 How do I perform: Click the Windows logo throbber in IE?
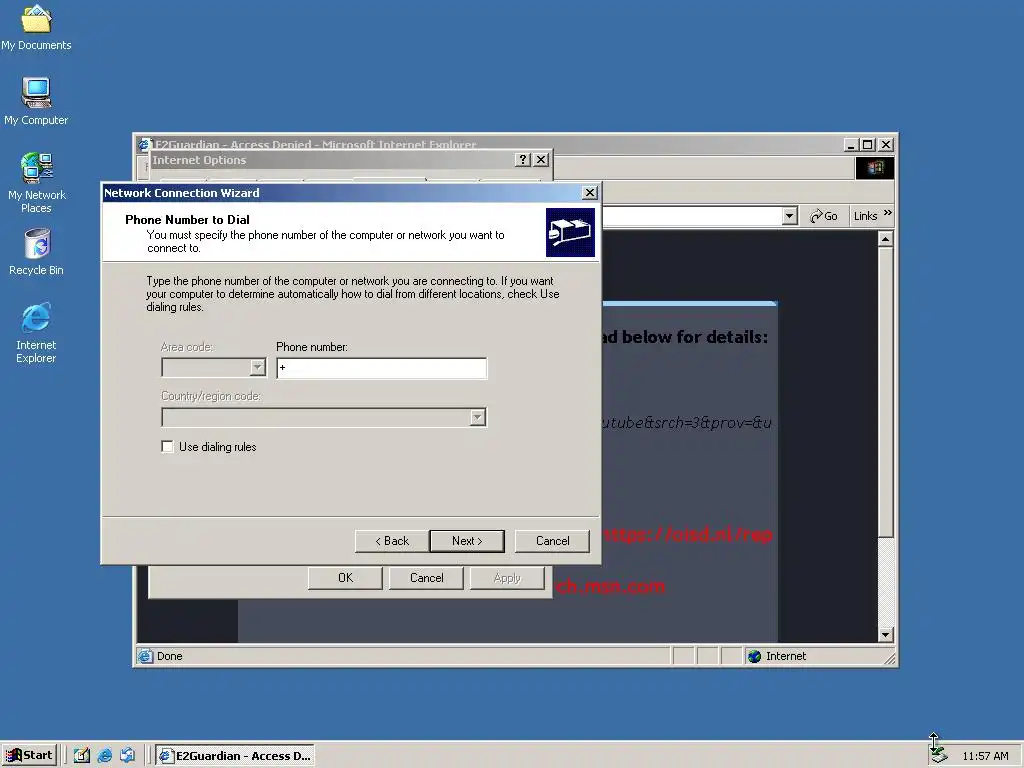pyautogui.click(x=875, y=168)
